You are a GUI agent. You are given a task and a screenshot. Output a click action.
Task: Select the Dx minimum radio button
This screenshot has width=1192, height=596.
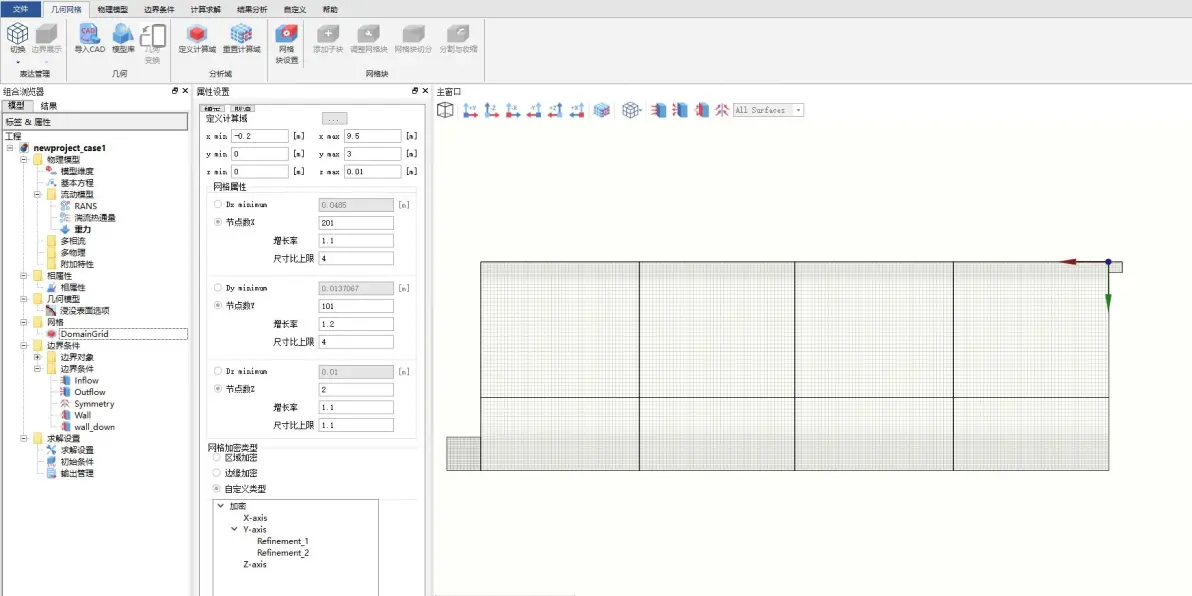[218, 204]
